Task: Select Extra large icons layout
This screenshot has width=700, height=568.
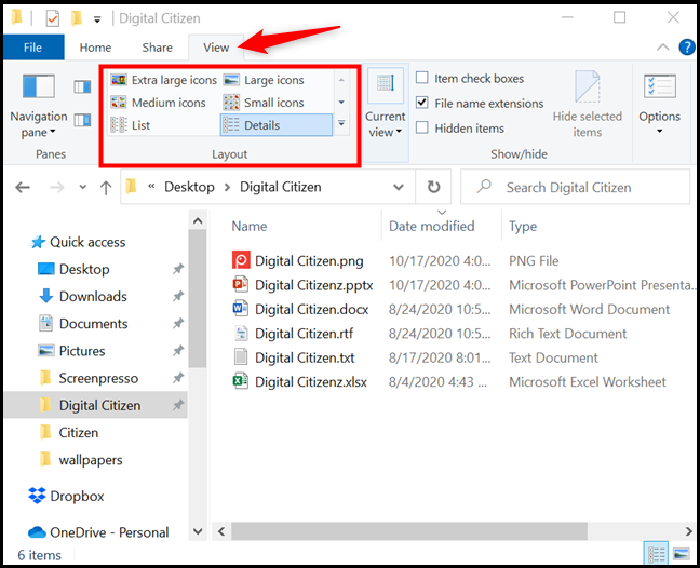Action: (x=163, y=80)
